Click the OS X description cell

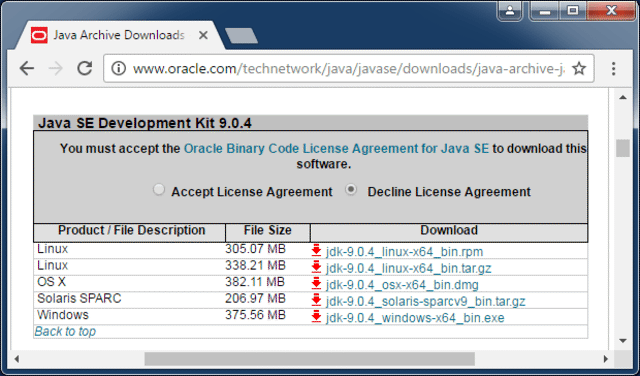(x=51, y=282)
